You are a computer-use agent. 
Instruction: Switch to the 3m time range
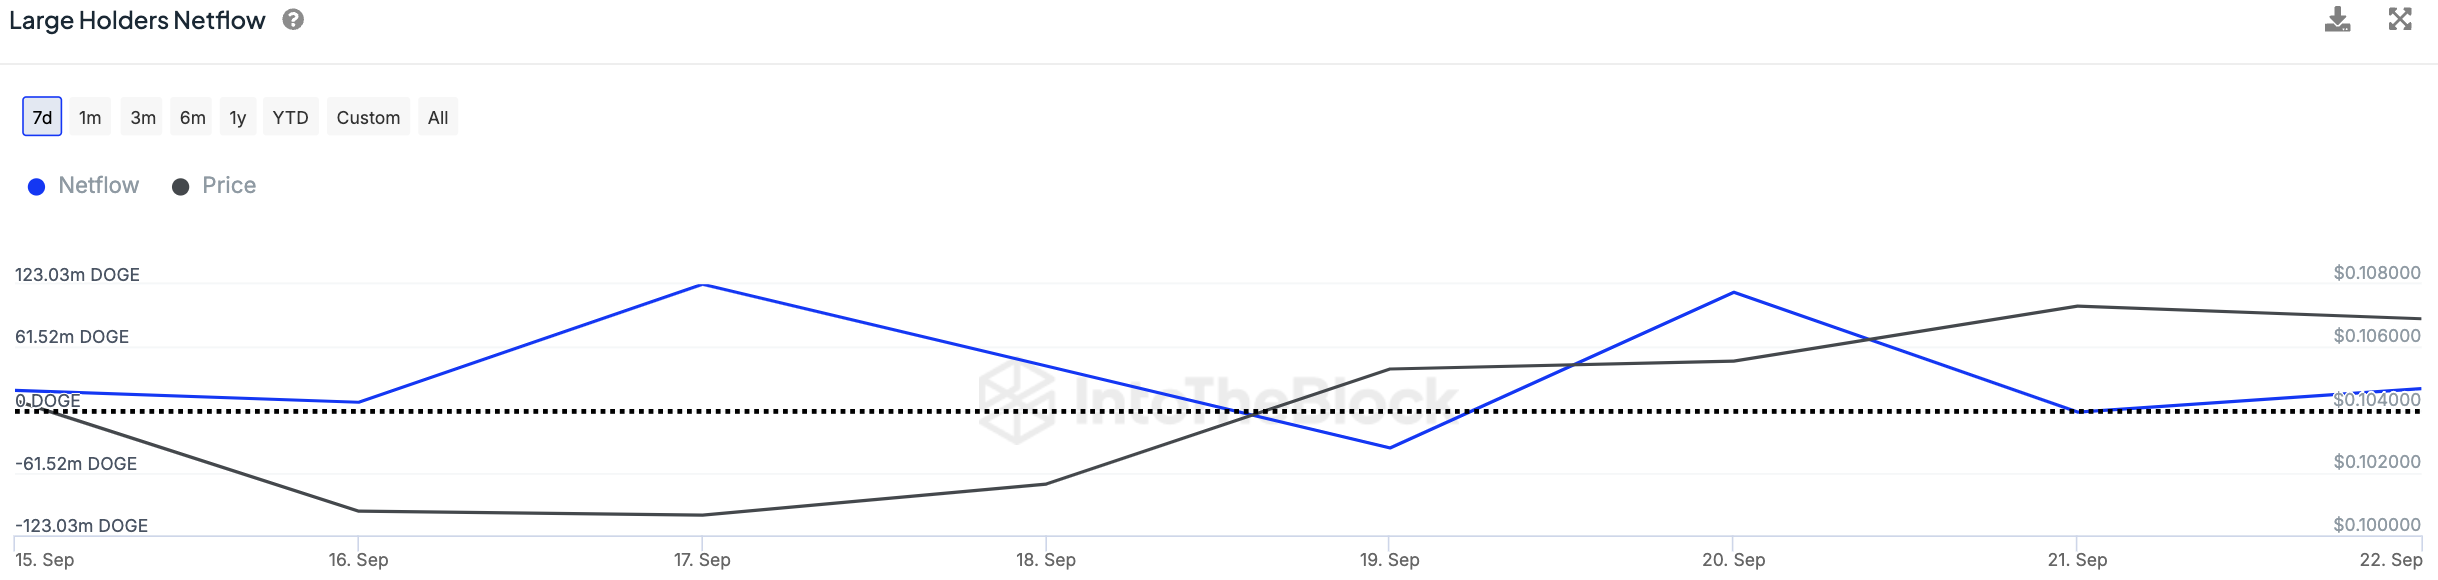143,117
